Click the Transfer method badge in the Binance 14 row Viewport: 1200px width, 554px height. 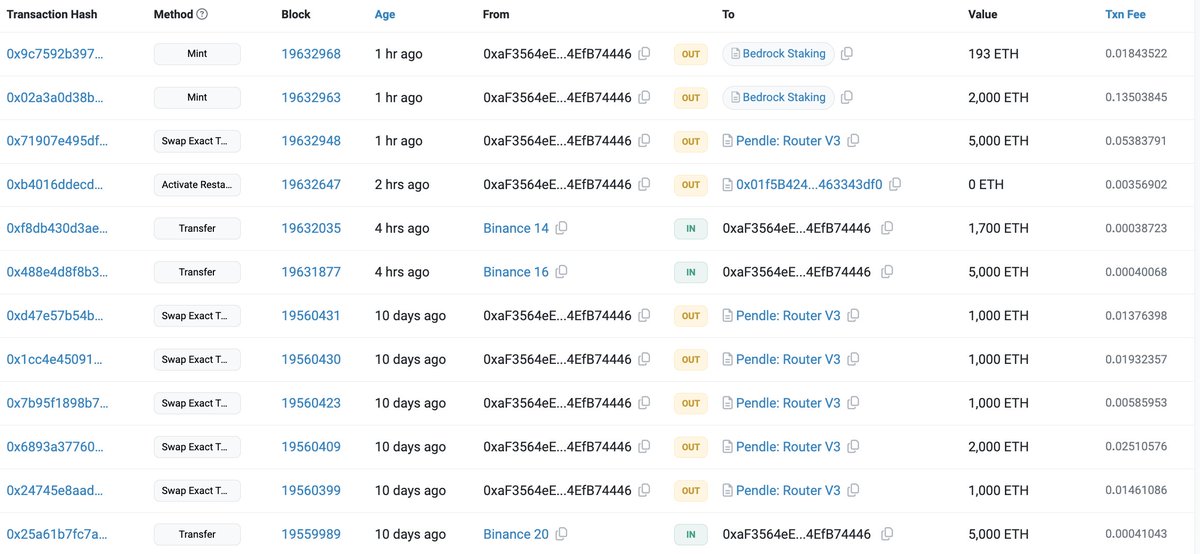point(197,228)
